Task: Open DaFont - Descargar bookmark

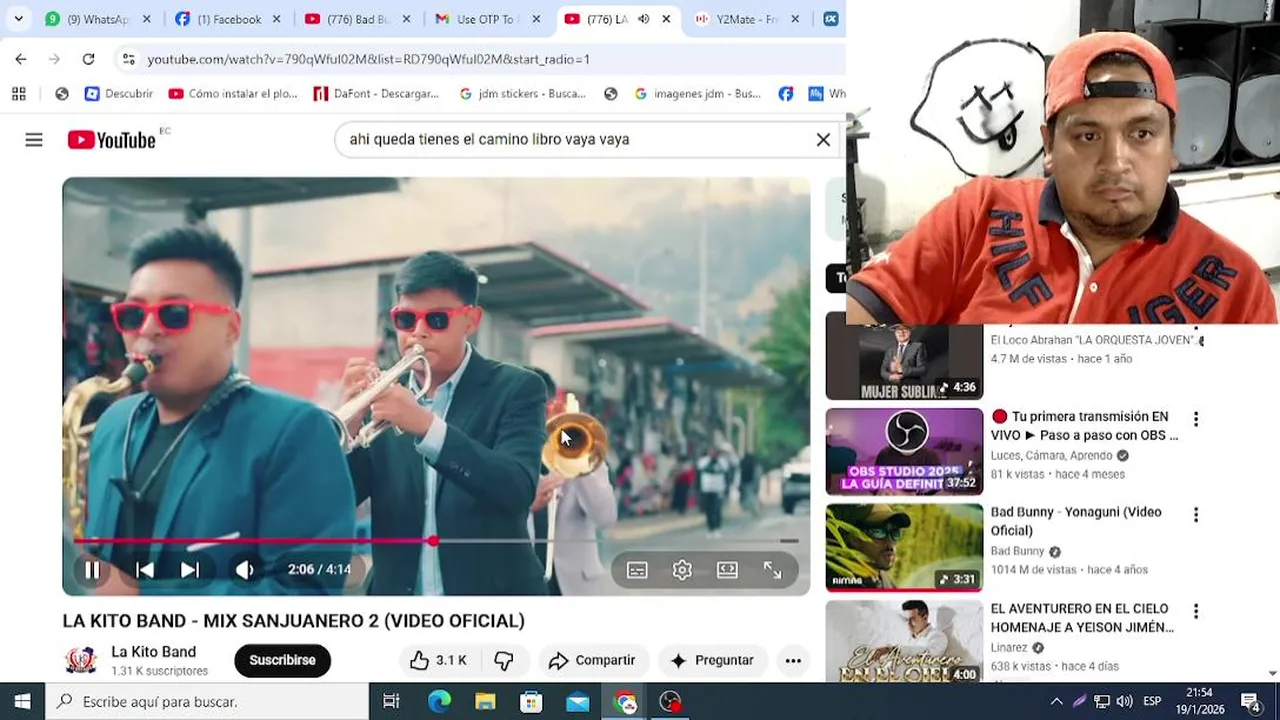Action: [x=376, y=93]
